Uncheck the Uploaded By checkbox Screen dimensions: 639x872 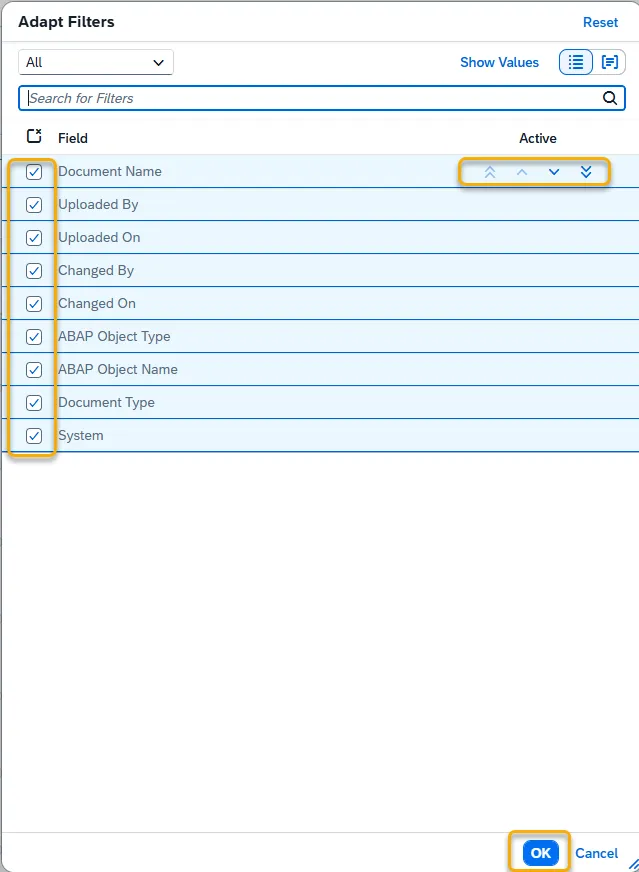click(34, 205)
